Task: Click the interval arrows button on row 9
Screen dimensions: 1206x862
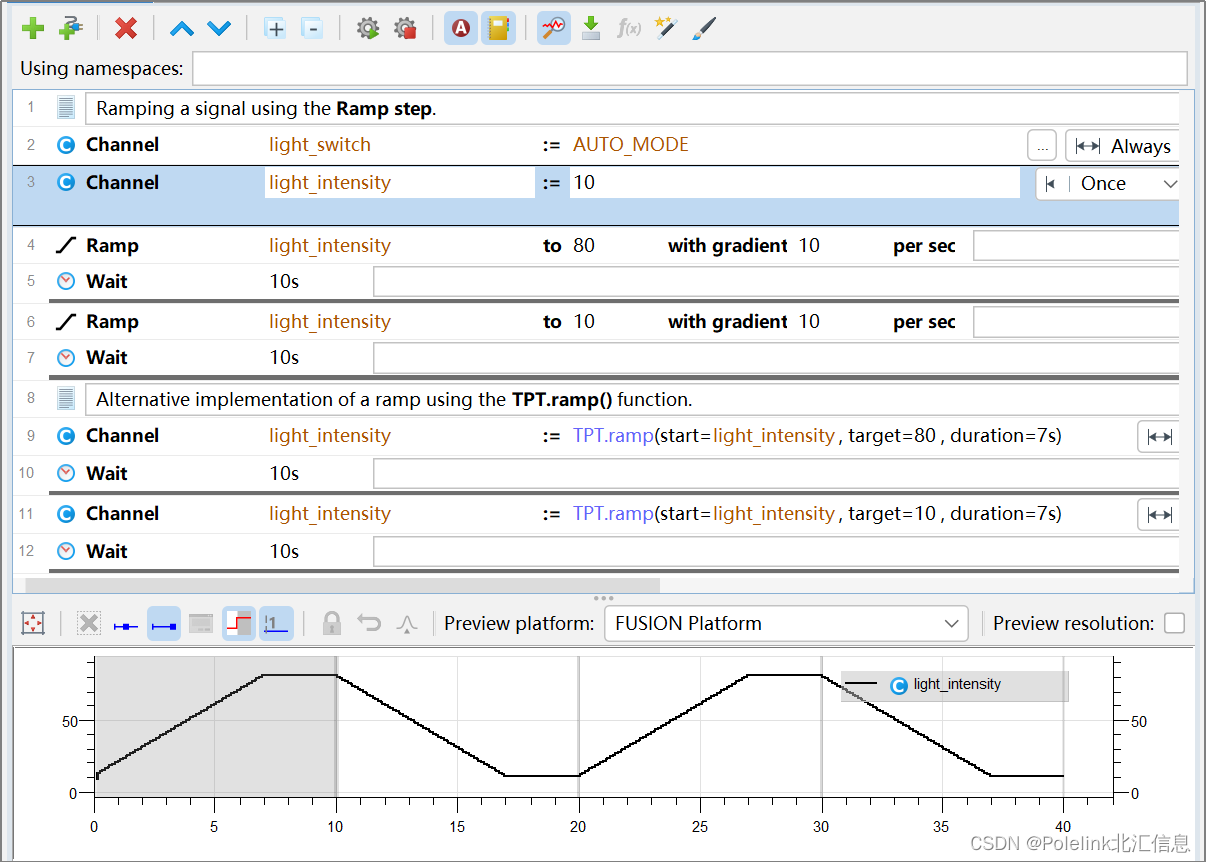Action: tap(1159, 436)
